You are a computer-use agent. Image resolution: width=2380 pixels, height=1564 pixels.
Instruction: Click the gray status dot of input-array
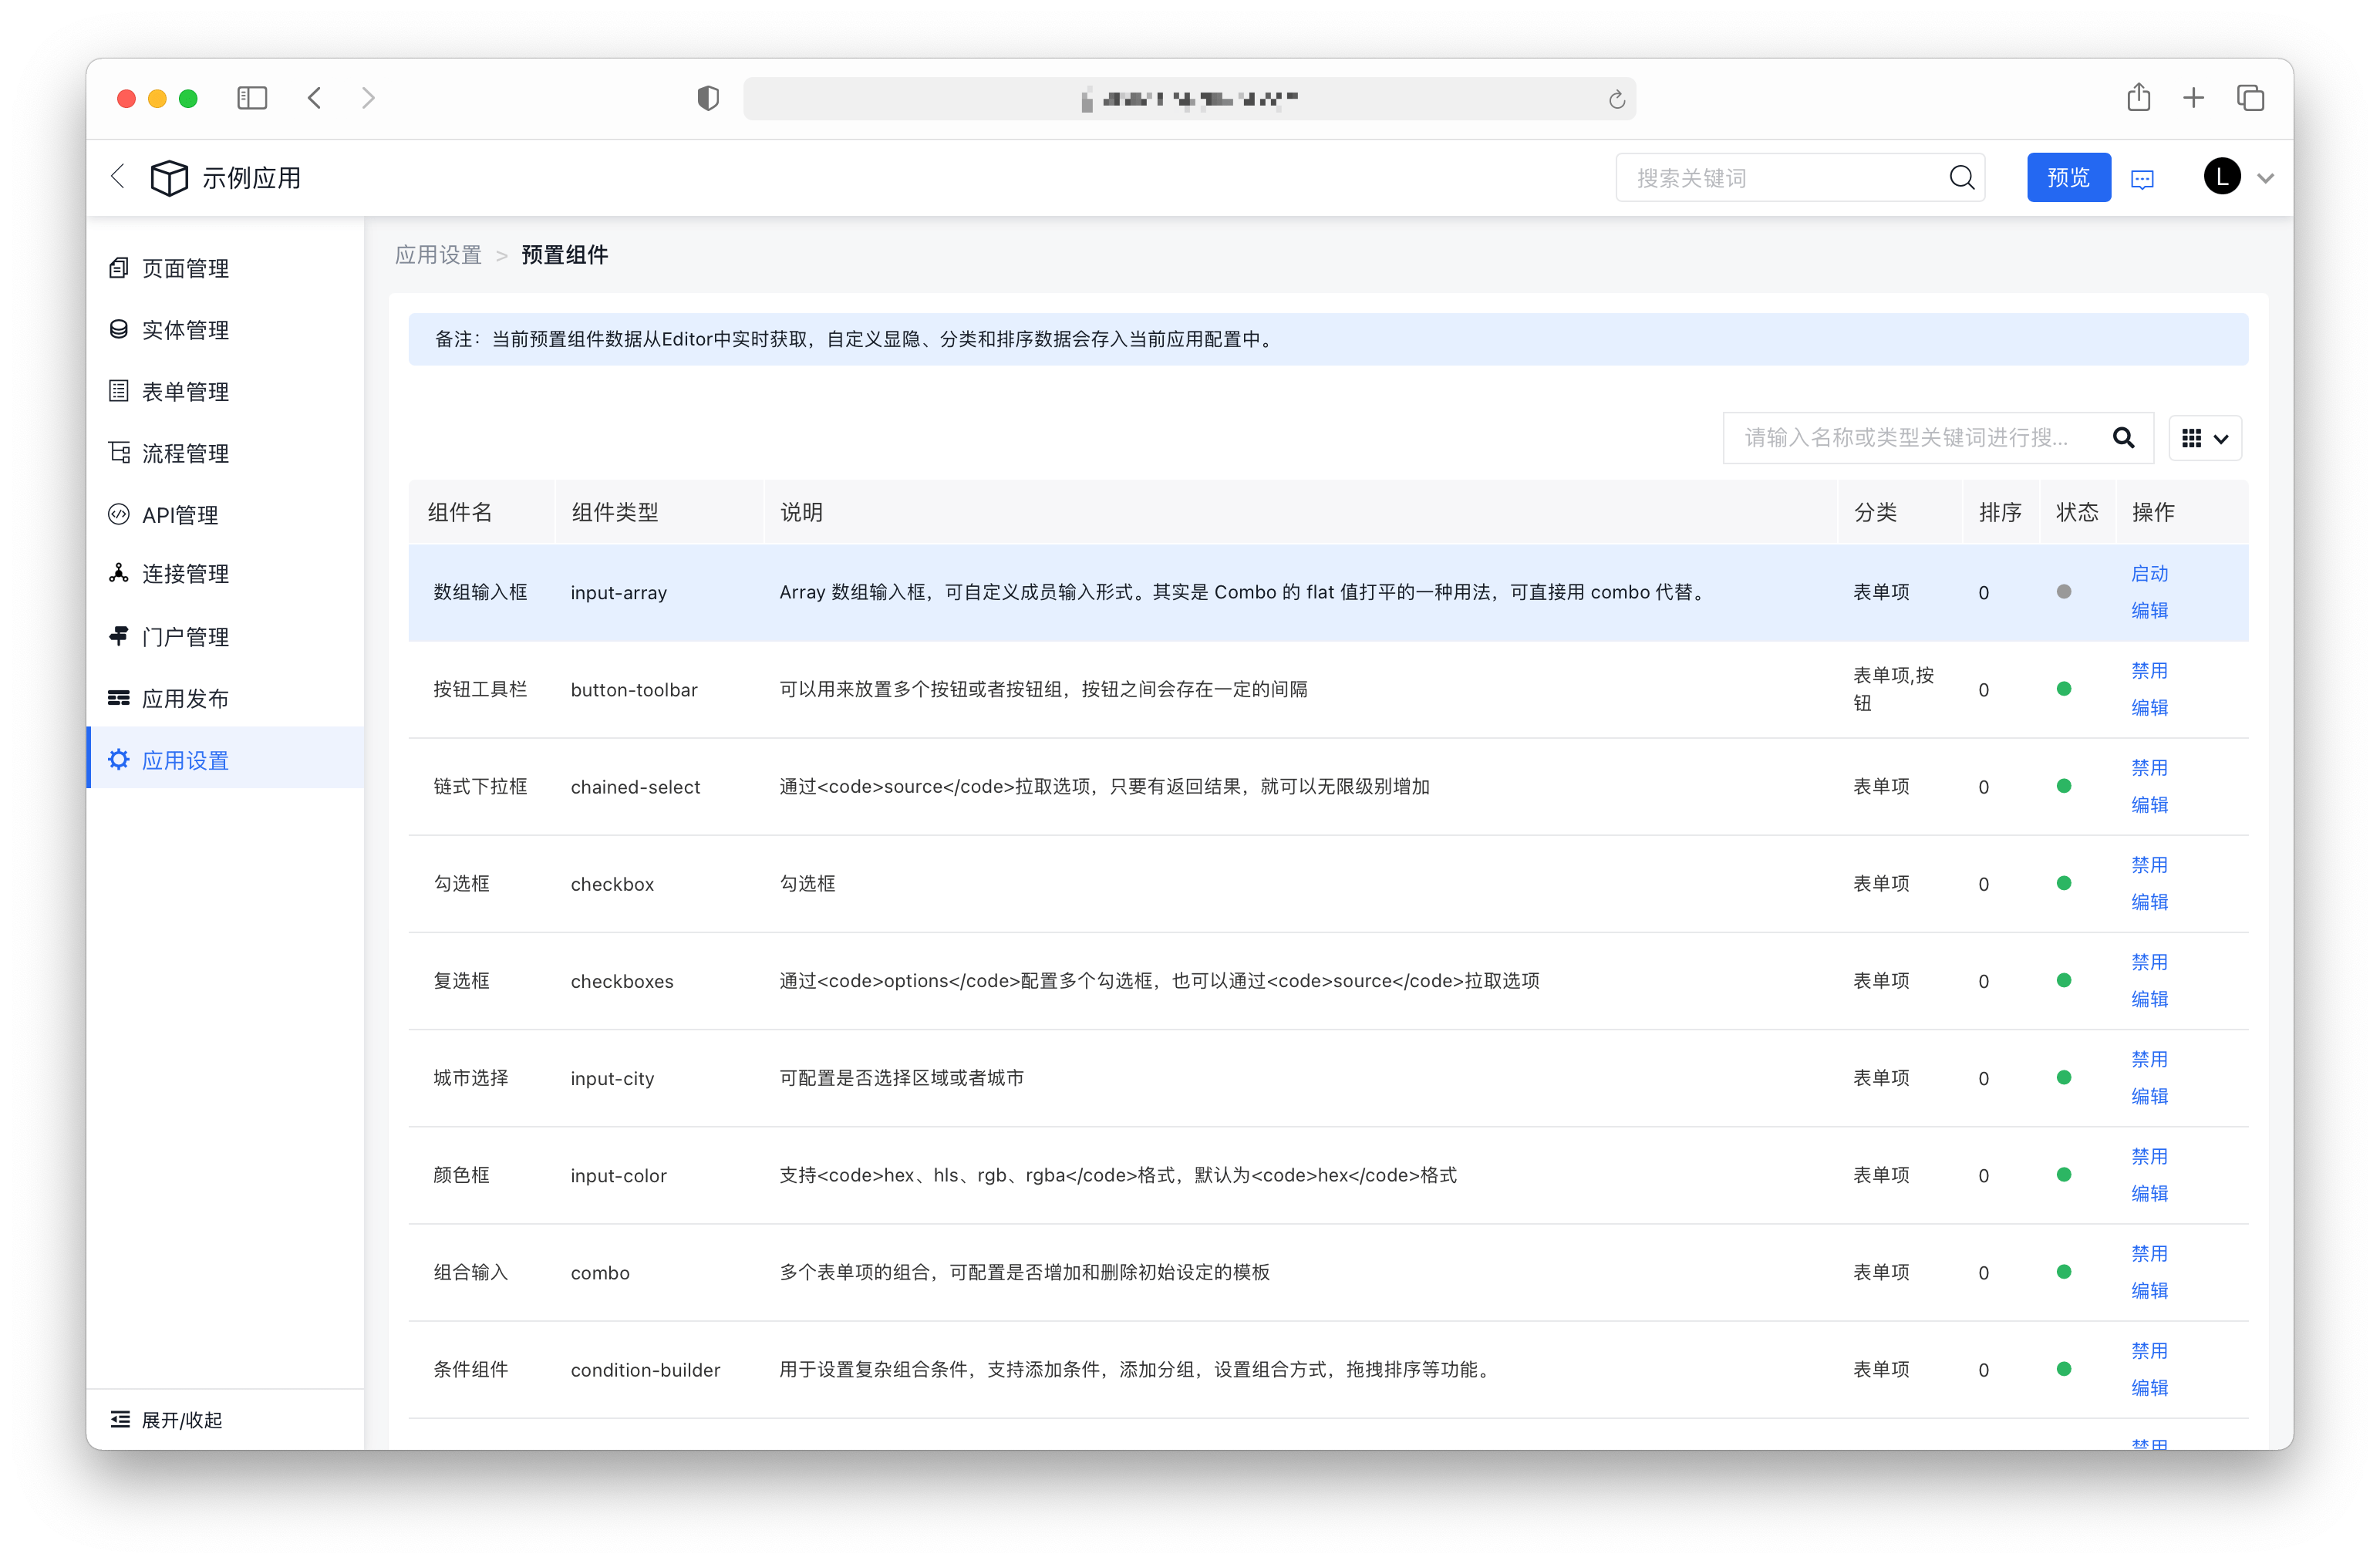click(2063, 592)
